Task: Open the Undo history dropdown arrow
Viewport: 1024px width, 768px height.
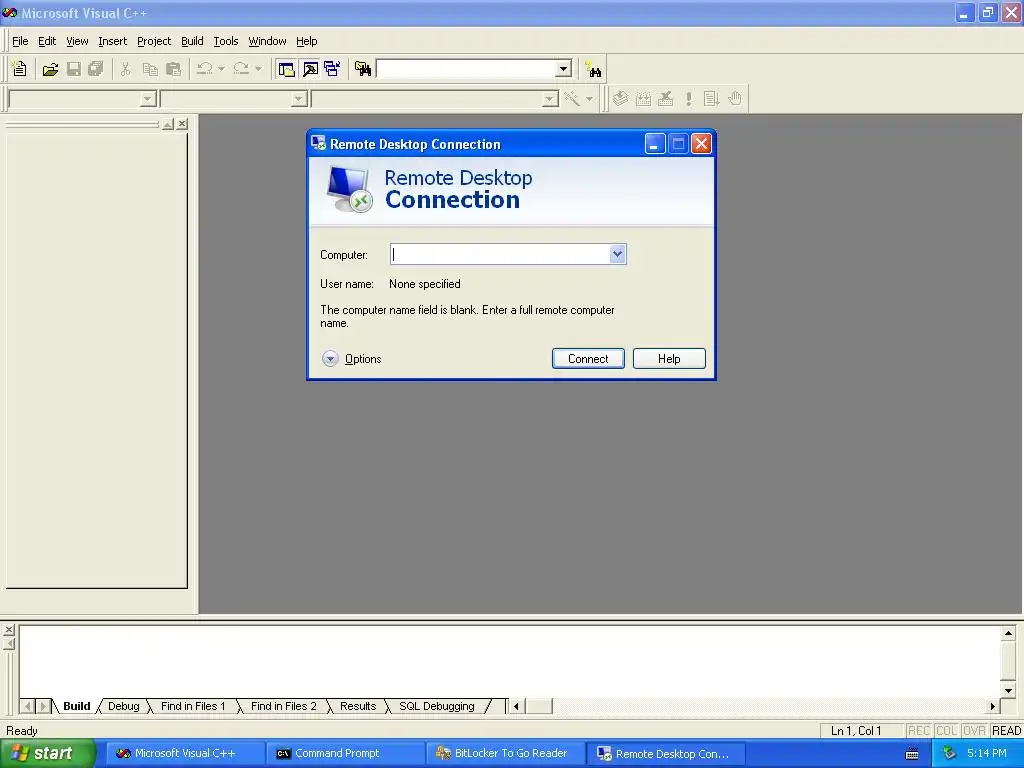Action: (x=221, y=69)
